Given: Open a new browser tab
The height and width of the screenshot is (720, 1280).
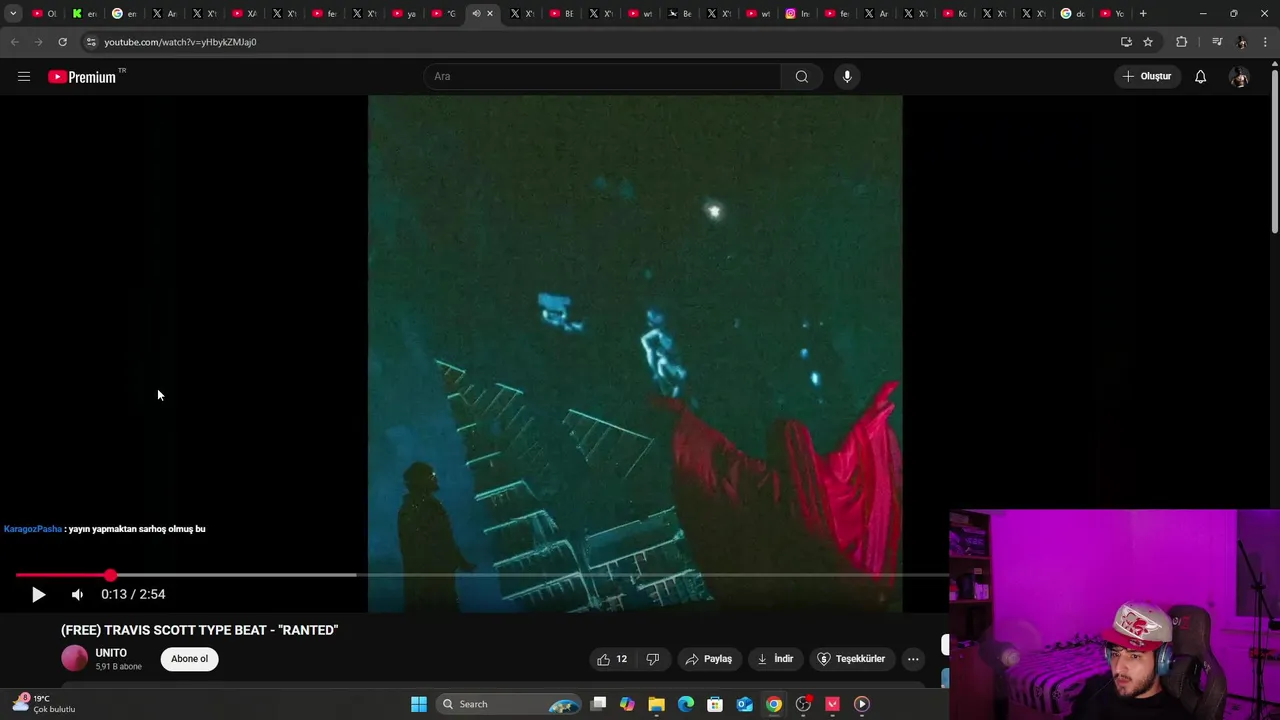Looking at the screenshot, I should coord(1143,14).
